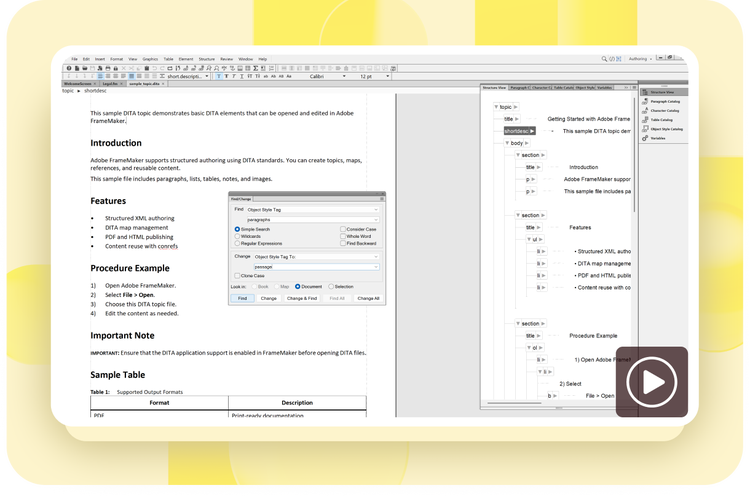Screen dimensions: 750x496
Task: Open the Calibri font family dropdown
Action: 327,77
